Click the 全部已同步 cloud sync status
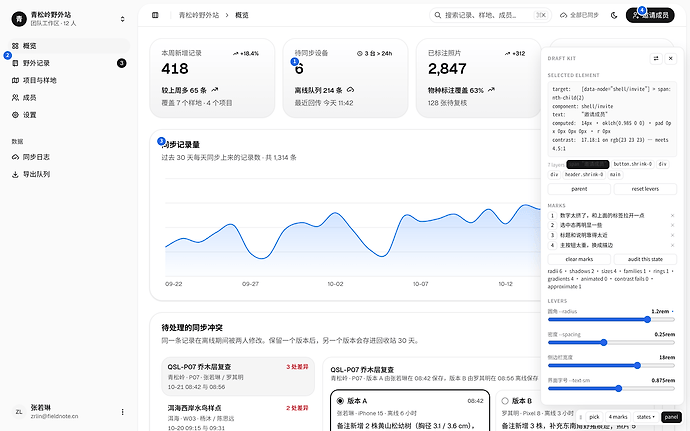Image resolution: width=690 pixels, height=431 pixels. click(x=579, y=15)
